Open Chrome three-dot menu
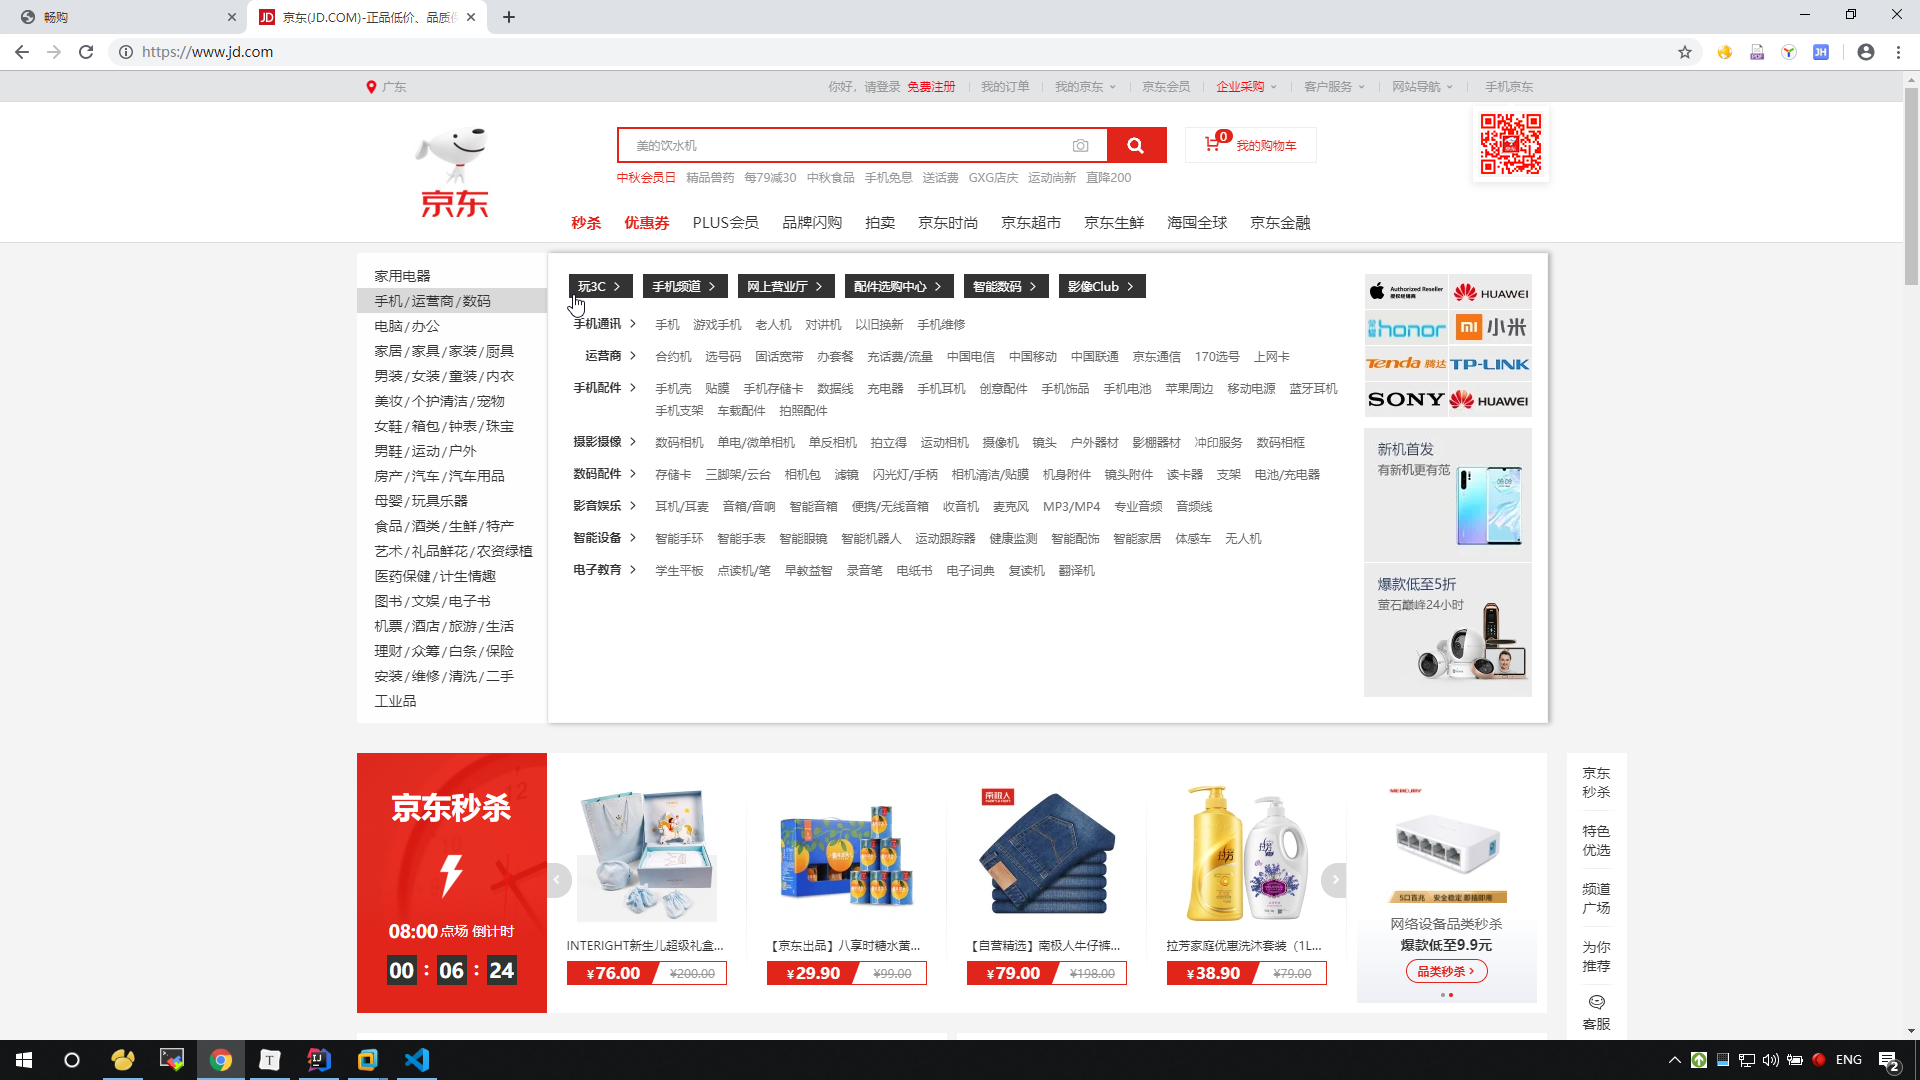Viewport: 1920px width, 1080px height. click(1898, 52)
